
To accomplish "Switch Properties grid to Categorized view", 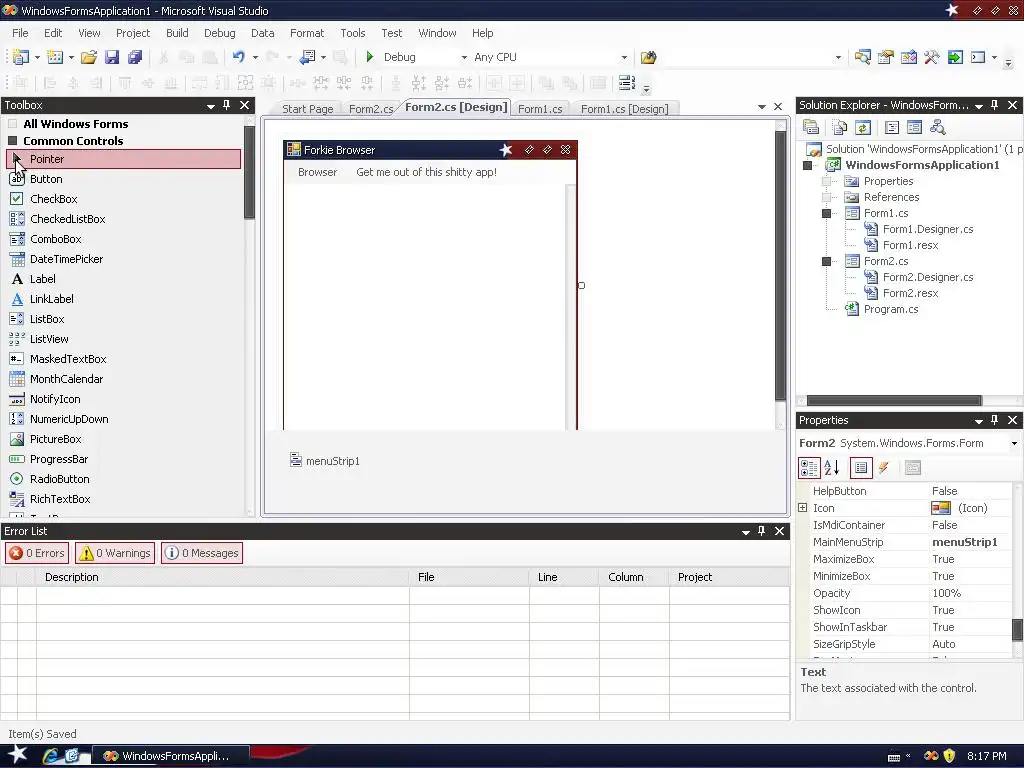I will [x=809, y=468].
